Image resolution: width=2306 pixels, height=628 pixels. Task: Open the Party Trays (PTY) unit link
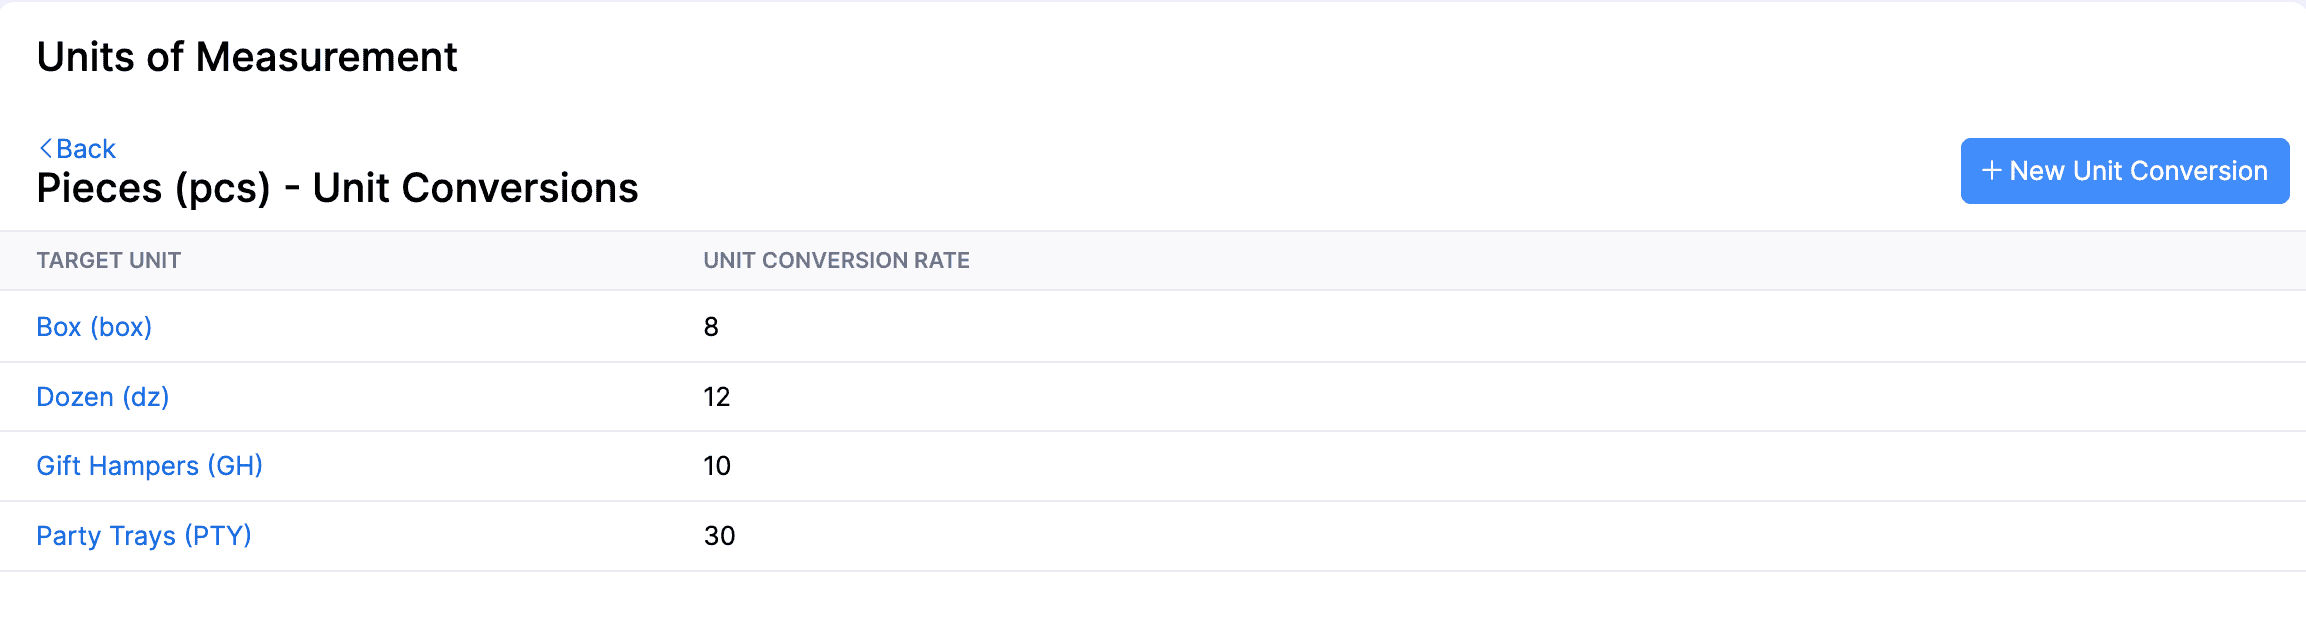tap(143, 536)
